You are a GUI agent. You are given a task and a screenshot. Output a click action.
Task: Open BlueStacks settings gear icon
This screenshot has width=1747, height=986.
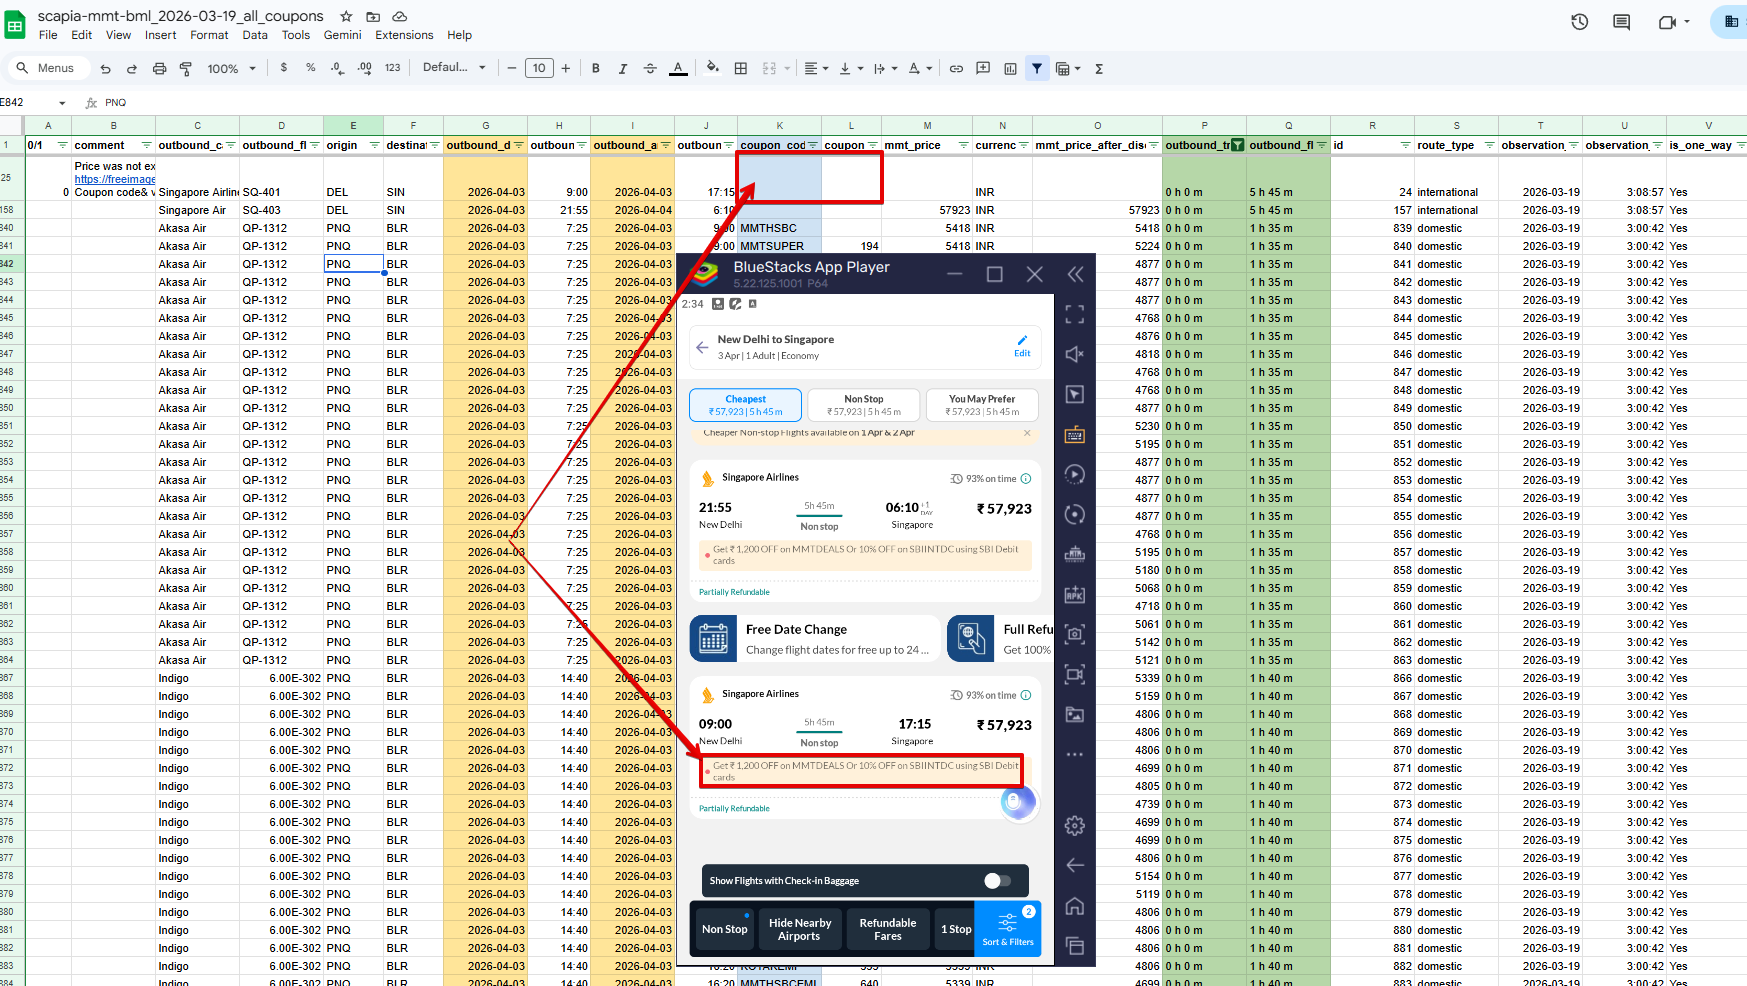tap(1075, 826)
